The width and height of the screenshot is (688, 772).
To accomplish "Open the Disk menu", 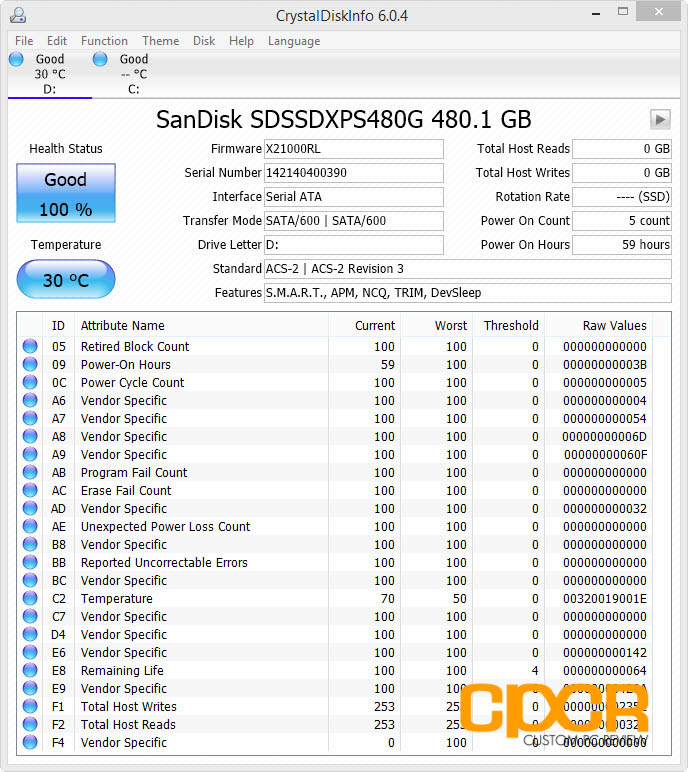I will 204,41.
